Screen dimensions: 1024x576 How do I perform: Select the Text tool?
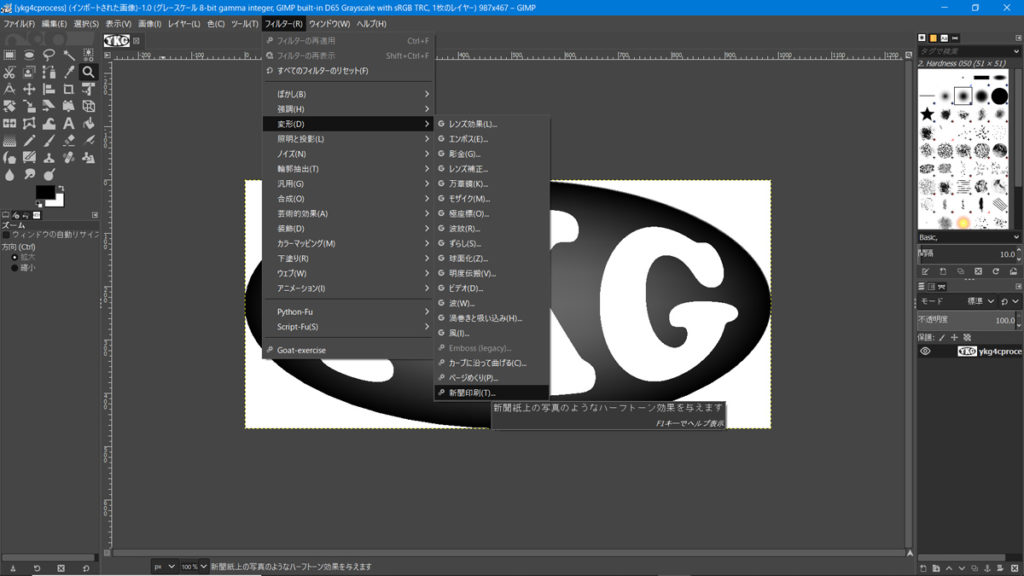pos(69,123)
